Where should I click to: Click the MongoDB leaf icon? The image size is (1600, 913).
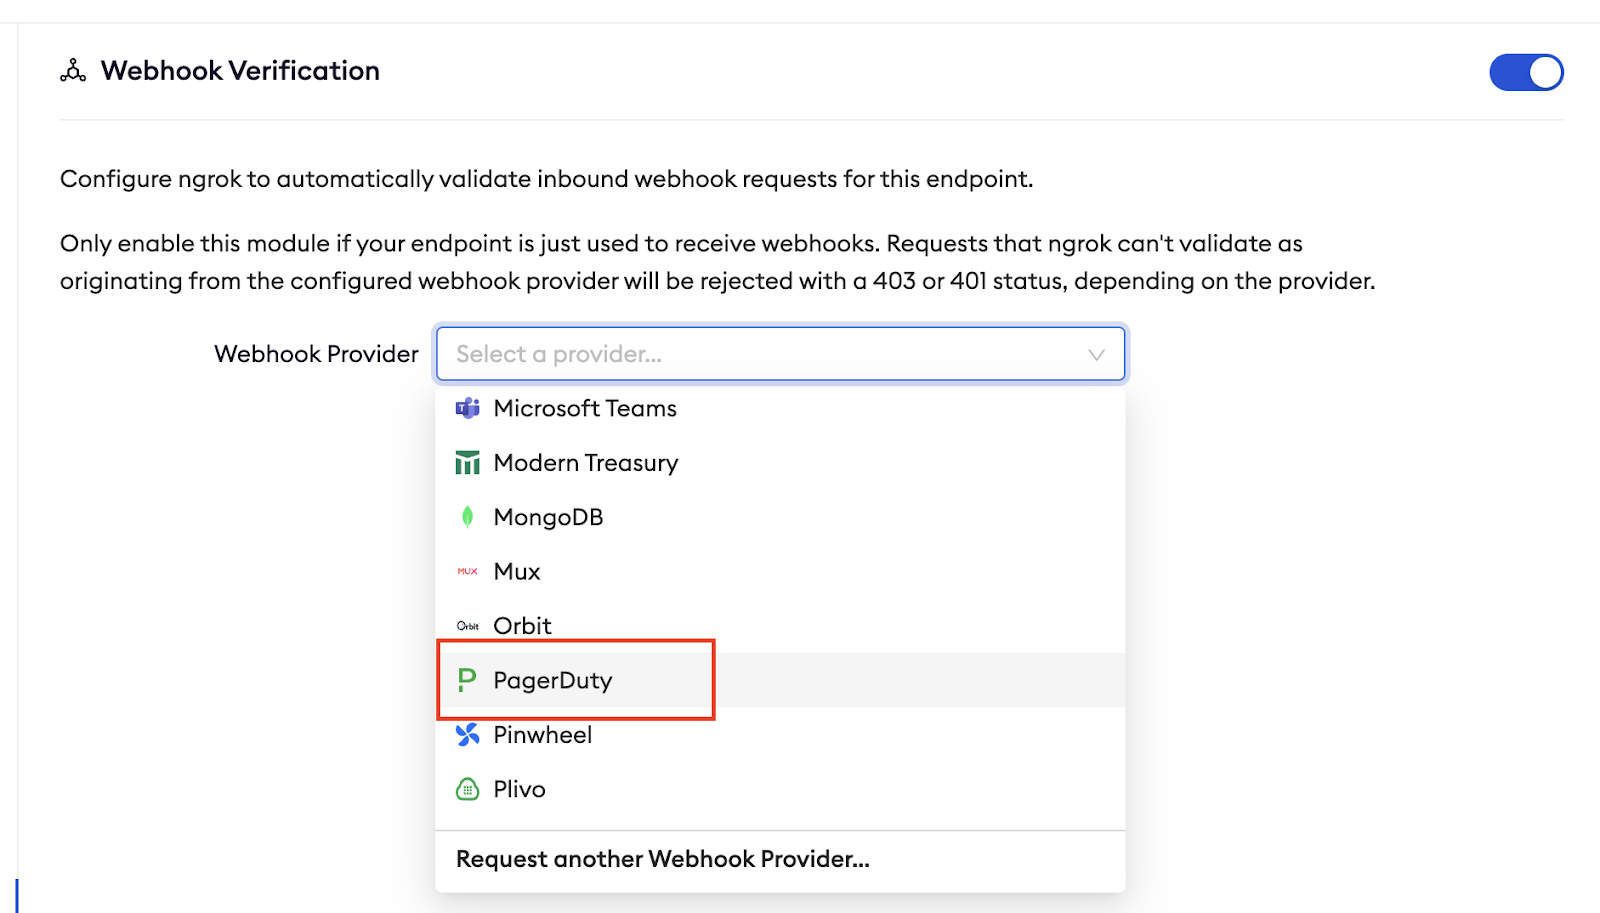point(467,517)
